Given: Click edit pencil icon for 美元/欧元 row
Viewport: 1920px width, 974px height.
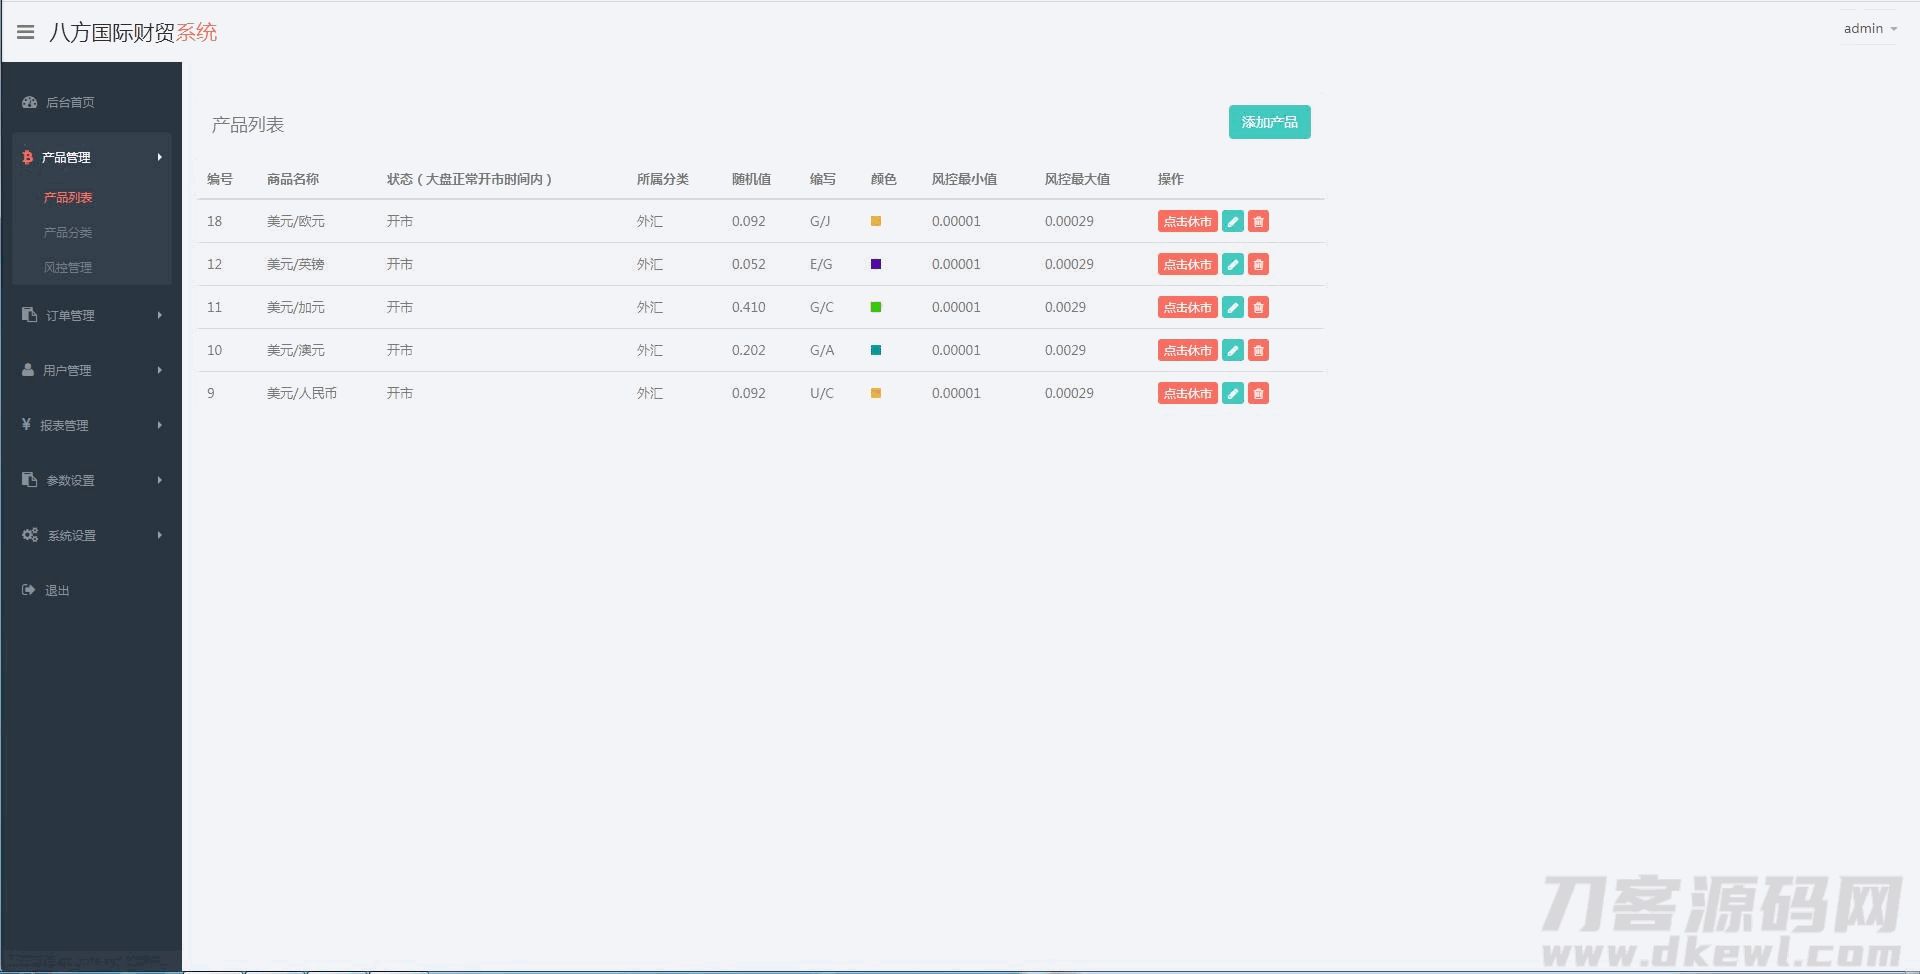Looking at the screenshot, I should click(x=1233, y=222).
